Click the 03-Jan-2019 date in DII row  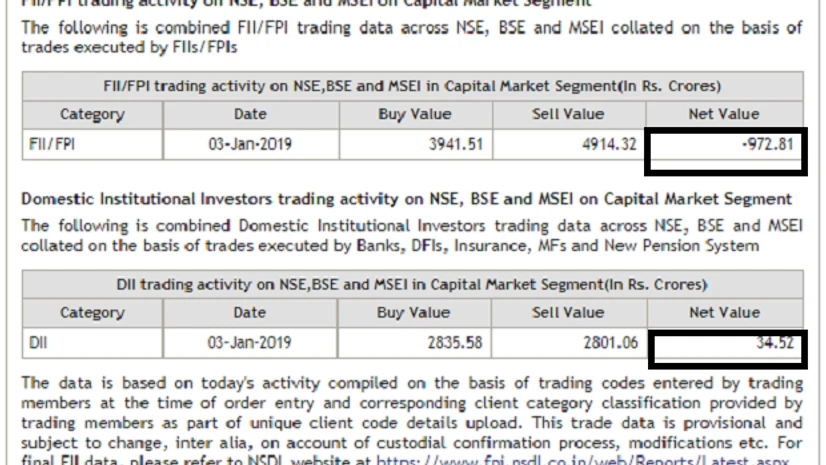249,343
